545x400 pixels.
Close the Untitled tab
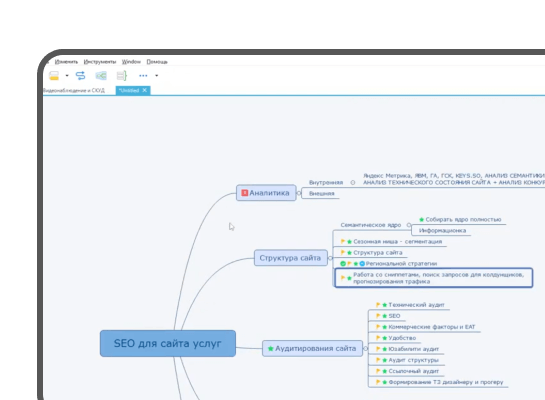click(145, 90)
